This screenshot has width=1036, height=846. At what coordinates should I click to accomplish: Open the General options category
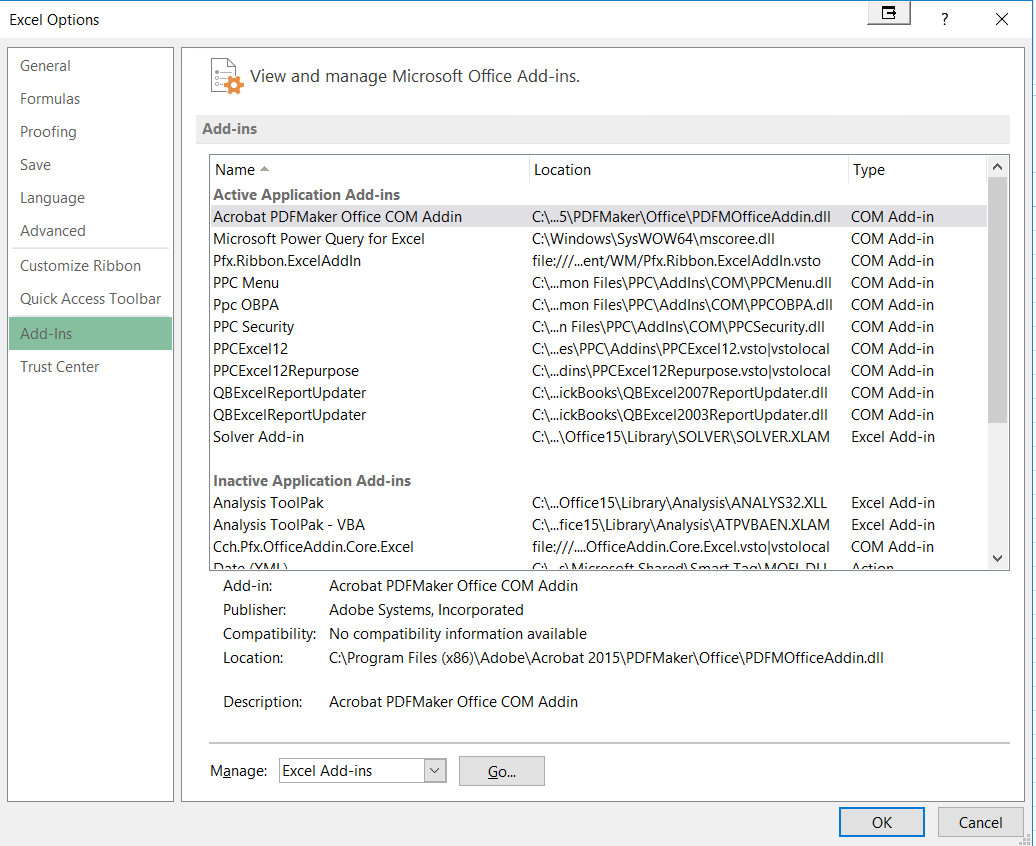46,66
